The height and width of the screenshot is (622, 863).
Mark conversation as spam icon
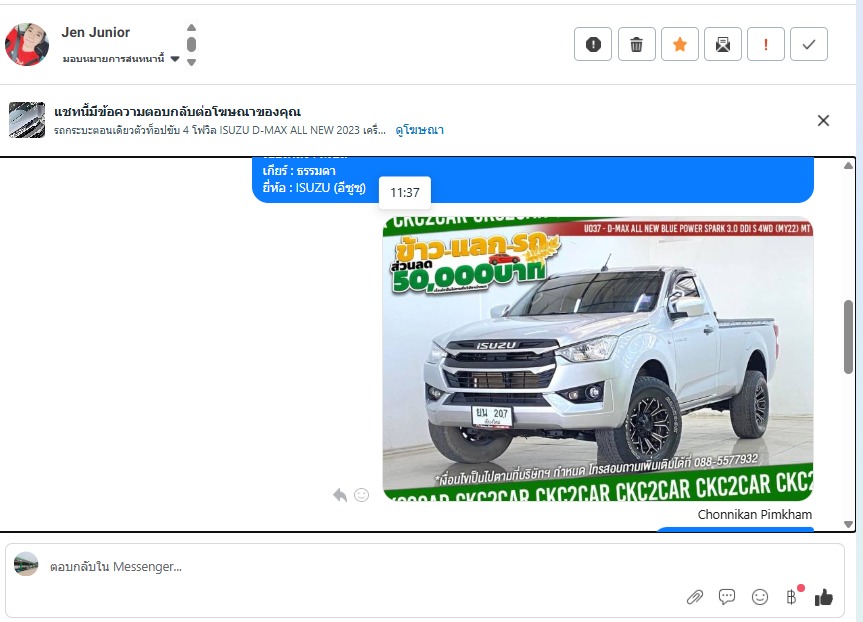click(593, 44)
